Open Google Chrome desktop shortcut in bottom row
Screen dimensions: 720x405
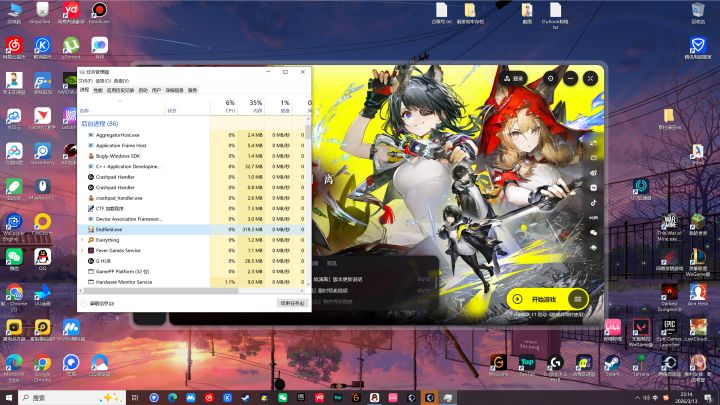coord(42,368)
